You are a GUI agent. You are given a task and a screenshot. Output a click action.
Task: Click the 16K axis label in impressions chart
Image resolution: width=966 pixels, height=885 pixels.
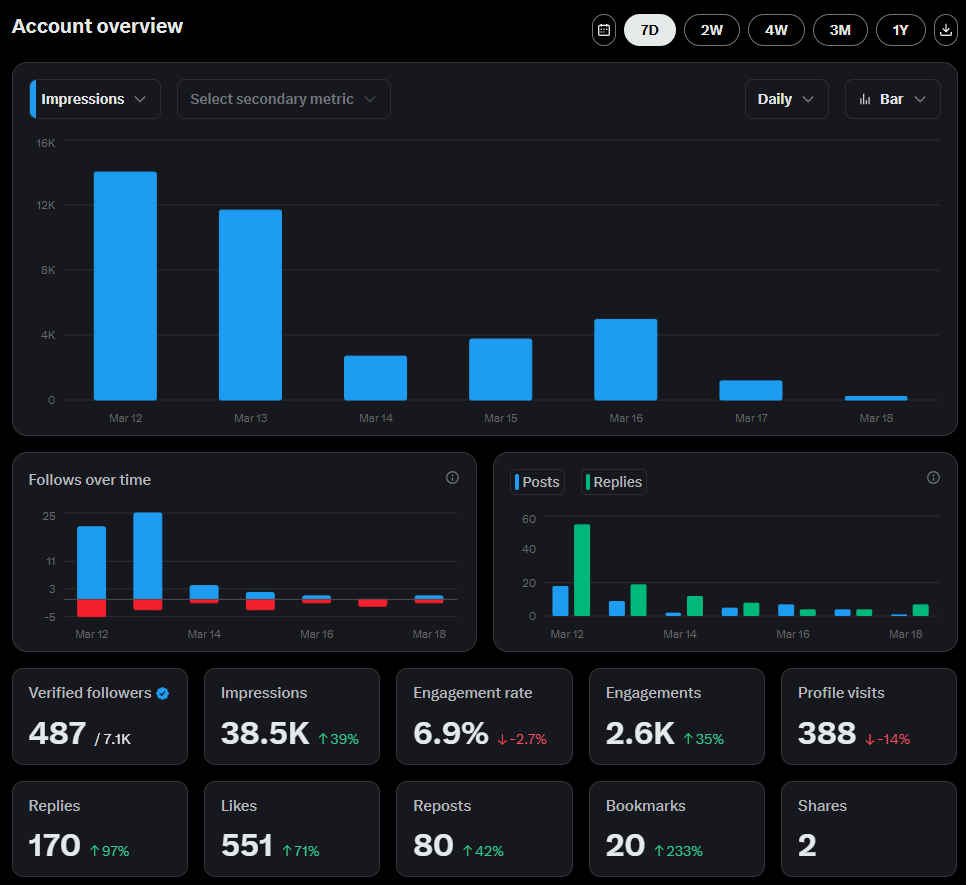point(46,143)
